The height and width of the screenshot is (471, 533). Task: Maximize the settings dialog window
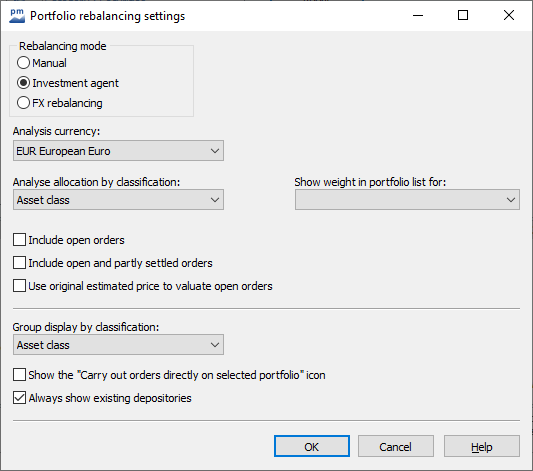[463, 16]
